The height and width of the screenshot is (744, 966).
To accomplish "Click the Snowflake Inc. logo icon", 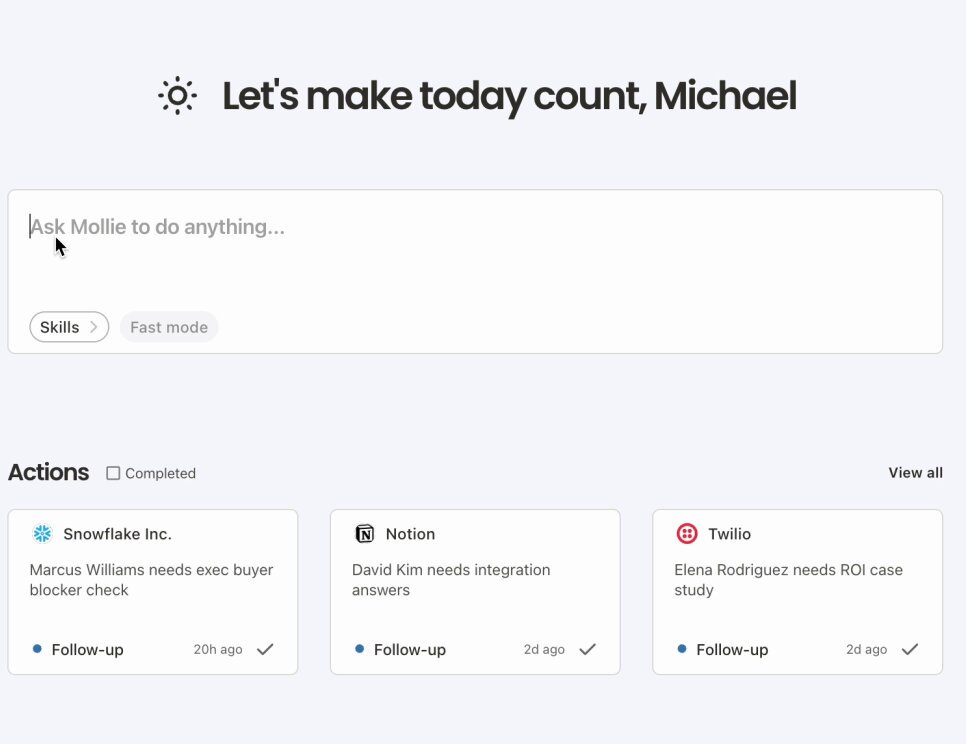I will tap(43, 533).
